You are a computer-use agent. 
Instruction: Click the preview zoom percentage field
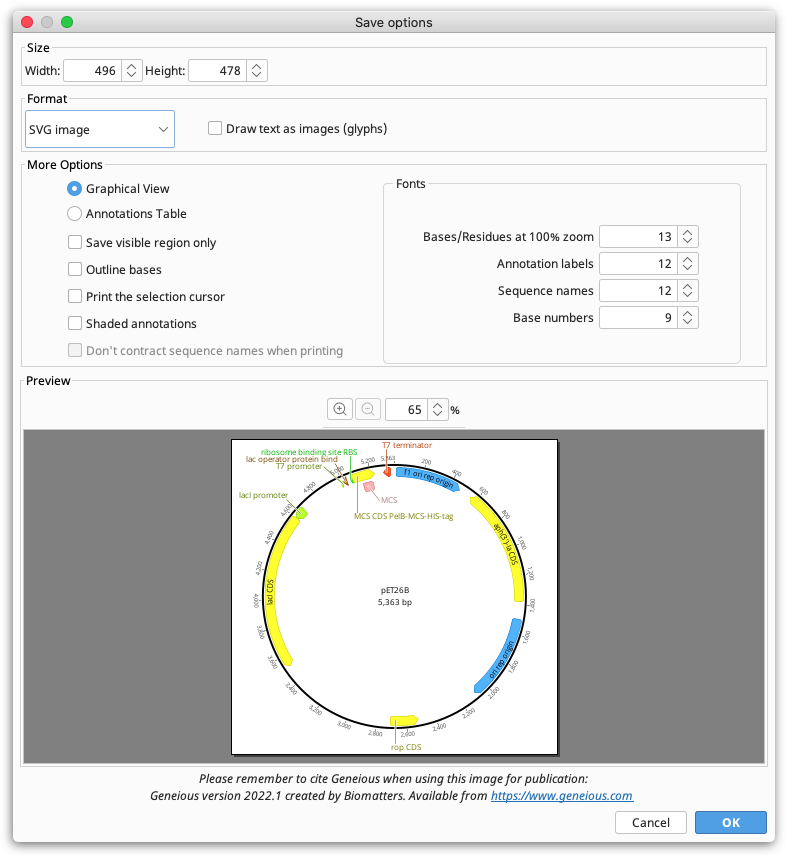407,409
